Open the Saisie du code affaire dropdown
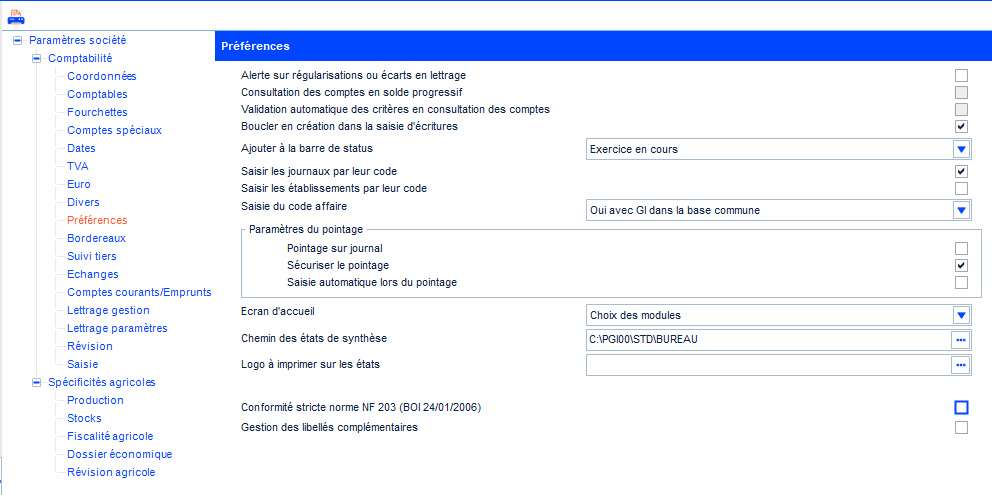Screen dimensions: 992x495 click(961, 210)
